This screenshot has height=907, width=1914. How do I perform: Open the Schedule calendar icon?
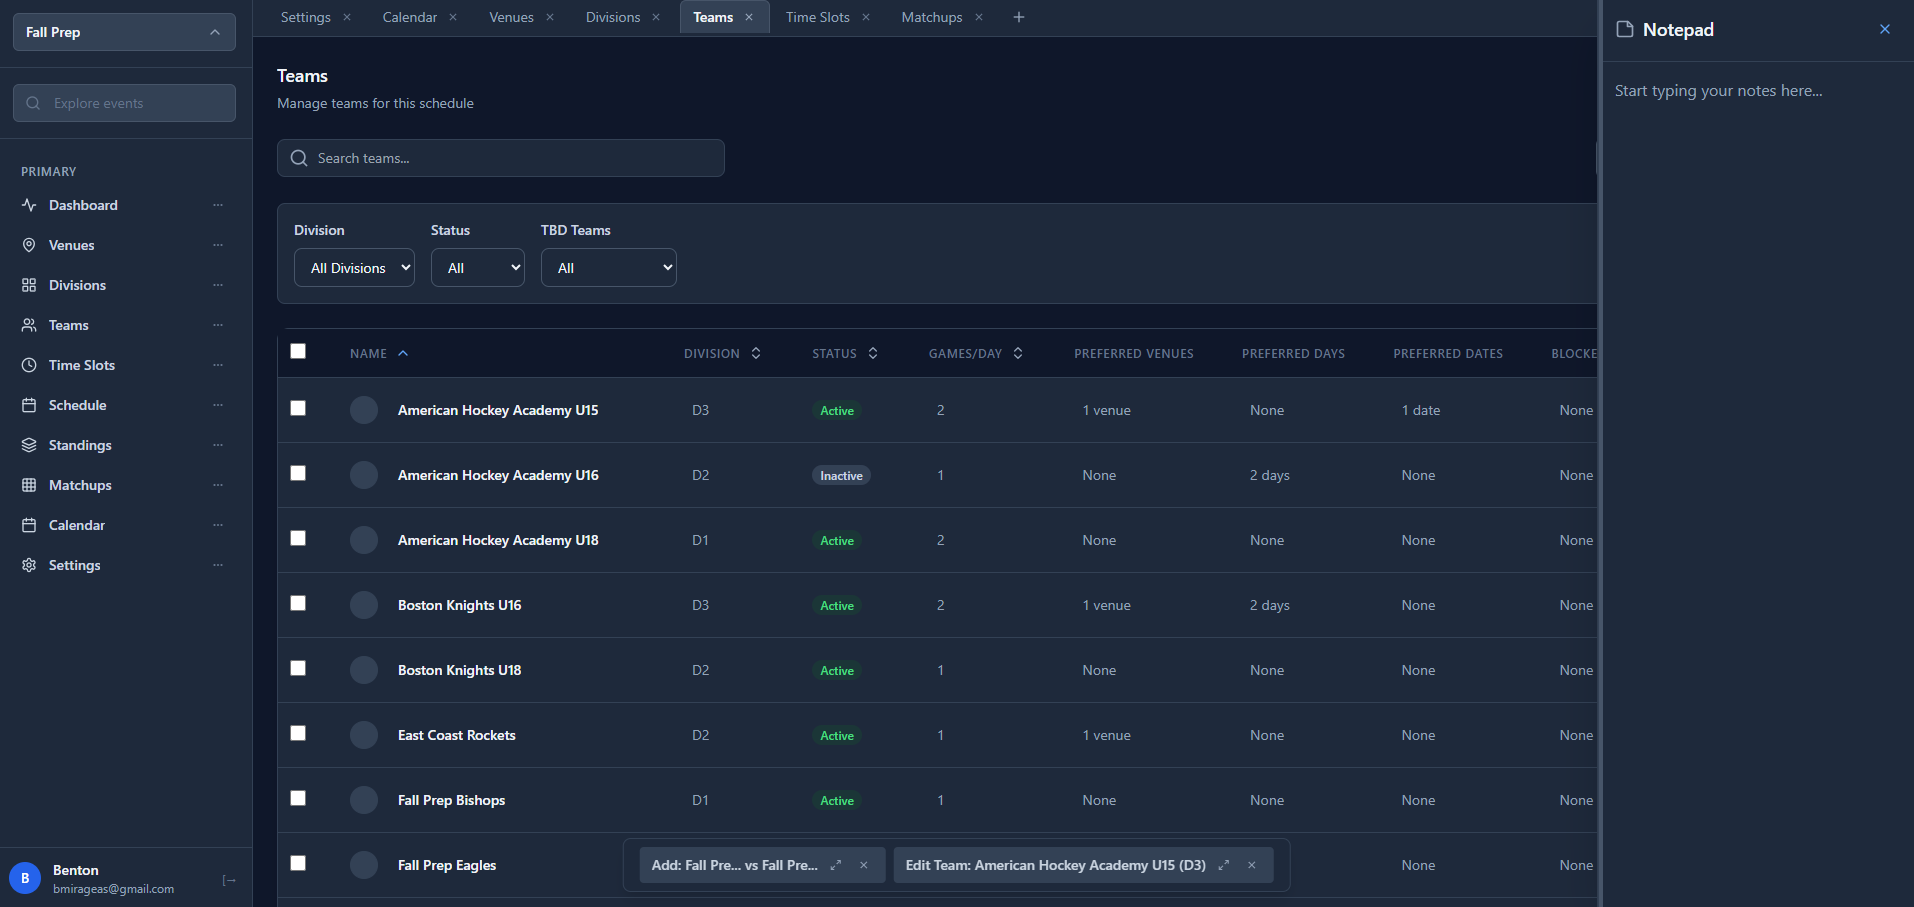pos(30,405)
